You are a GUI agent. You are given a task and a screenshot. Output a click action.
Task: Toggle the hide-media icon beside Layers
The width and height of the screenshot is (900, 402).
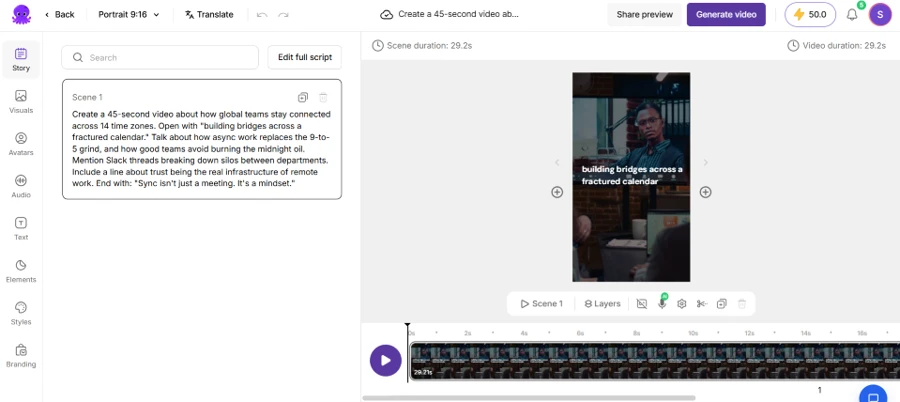(642, 304)
